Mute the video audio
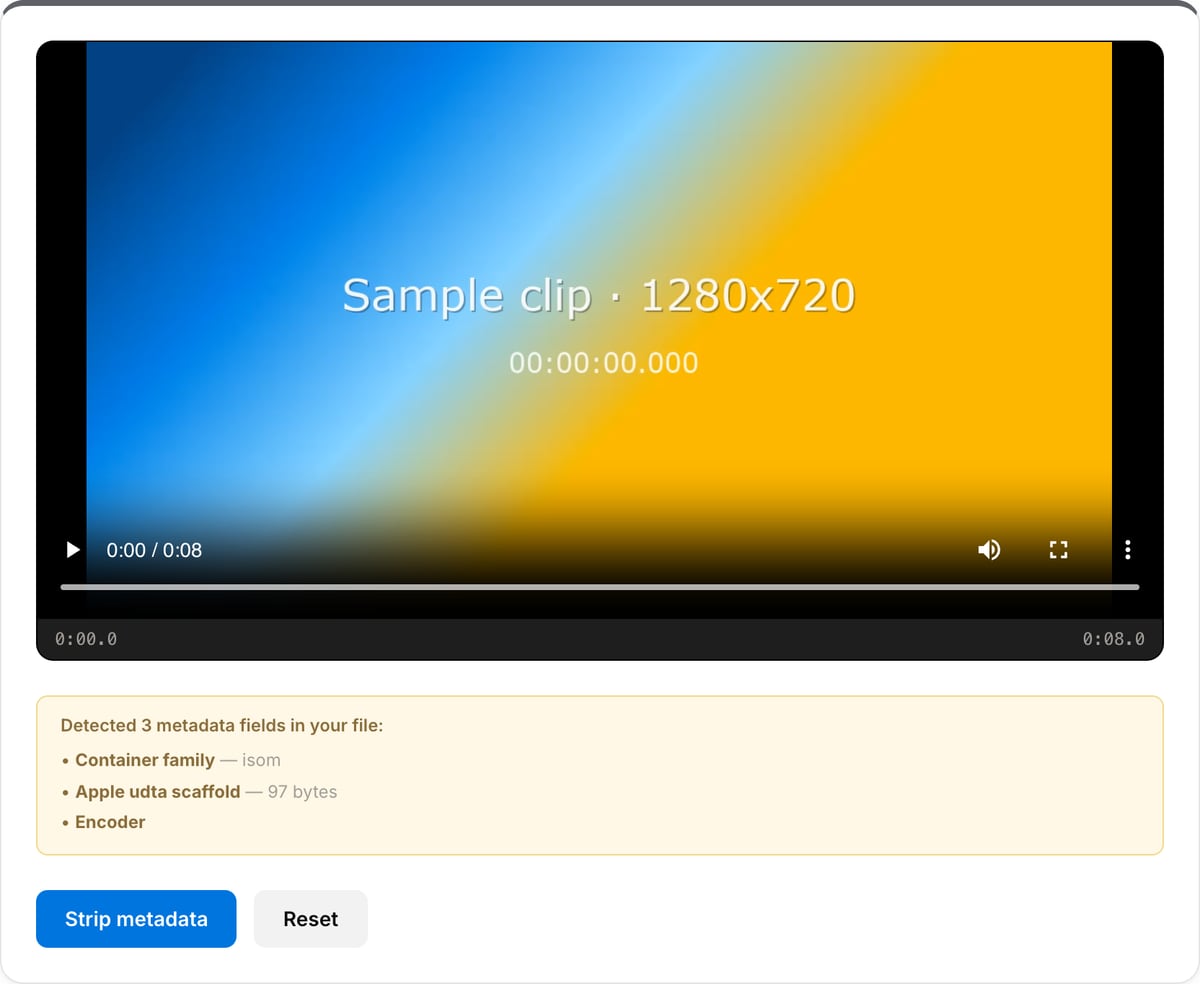1200x984 pixels. click(x=989, y=550)
